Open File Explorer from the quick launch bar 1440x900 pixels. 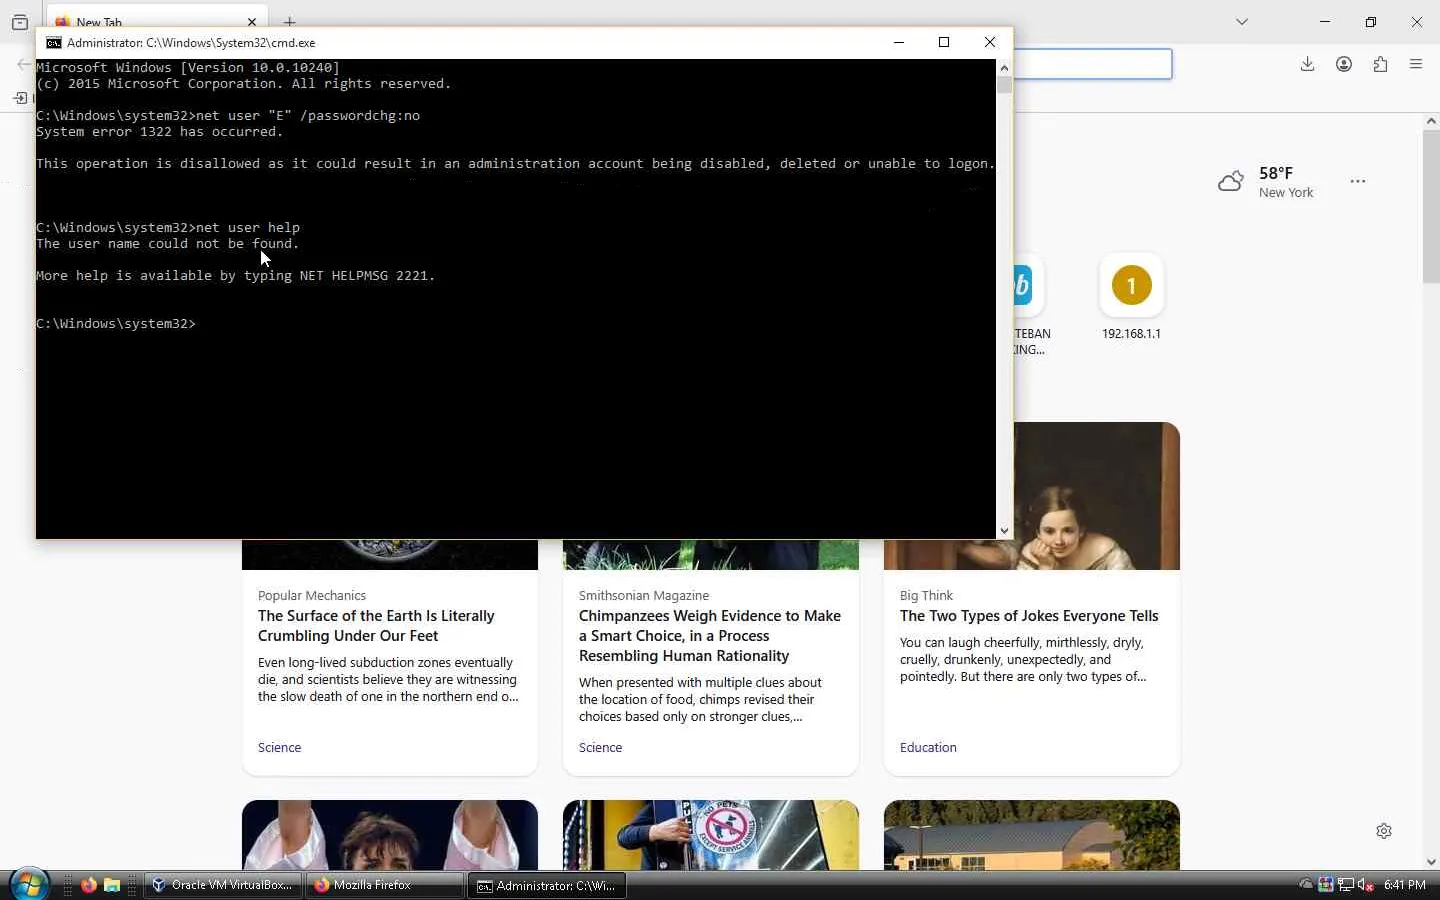[112, 885]
